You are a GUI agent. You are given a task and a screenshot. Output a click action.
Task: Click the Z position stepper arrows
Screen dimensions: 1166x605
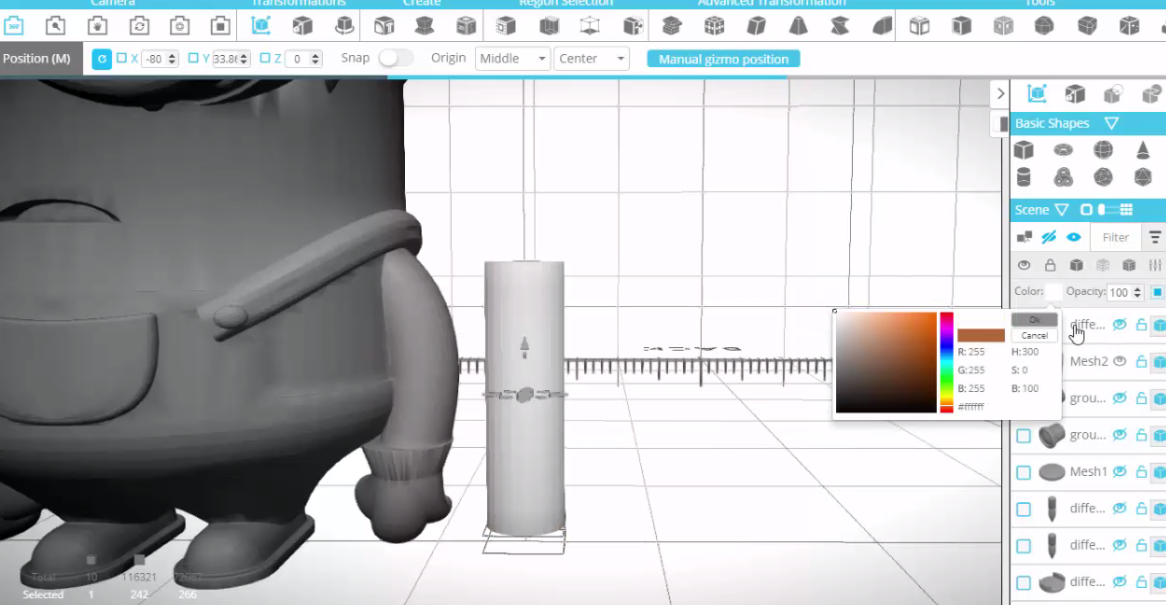pos(315,59)
